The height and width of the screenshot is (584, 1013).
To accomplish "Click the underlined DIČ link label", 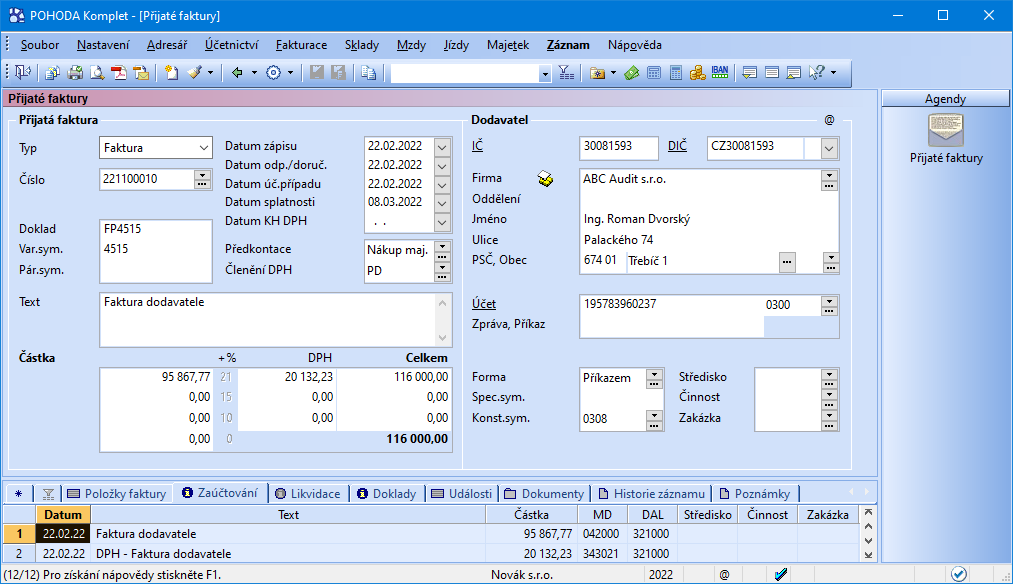I will point(677,146).
